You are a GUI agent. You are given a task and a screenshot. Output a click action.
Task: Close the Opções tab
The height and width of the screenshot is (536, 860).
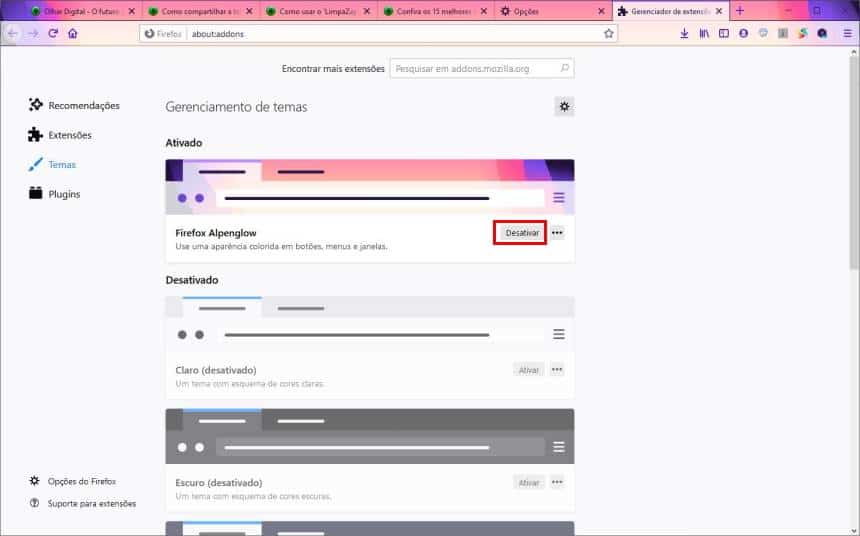tap(601, 11)
